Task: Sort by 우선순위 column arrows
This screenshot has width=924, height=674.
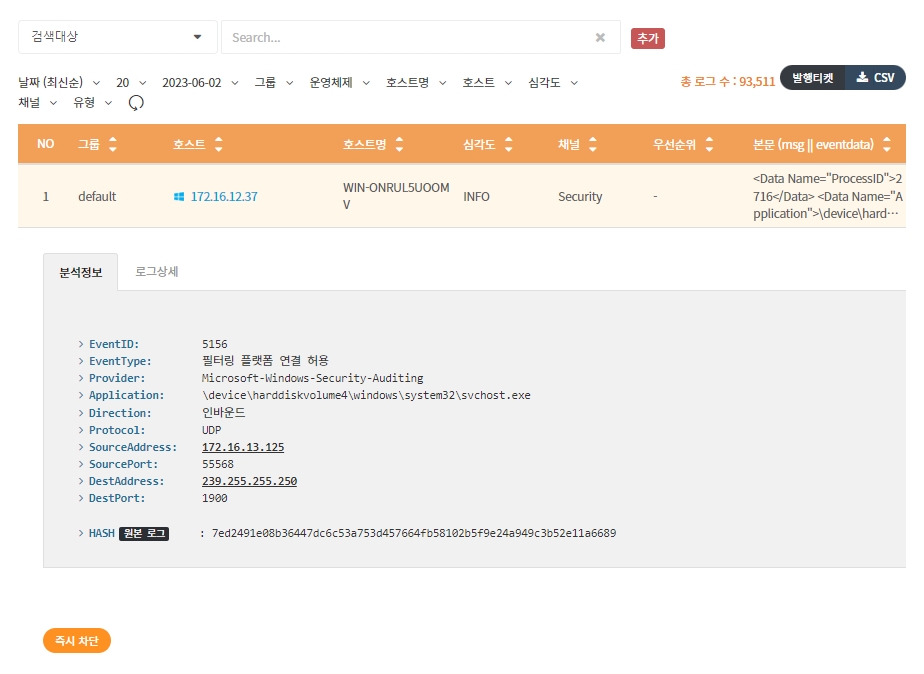Action: click(x=709, y=145)
